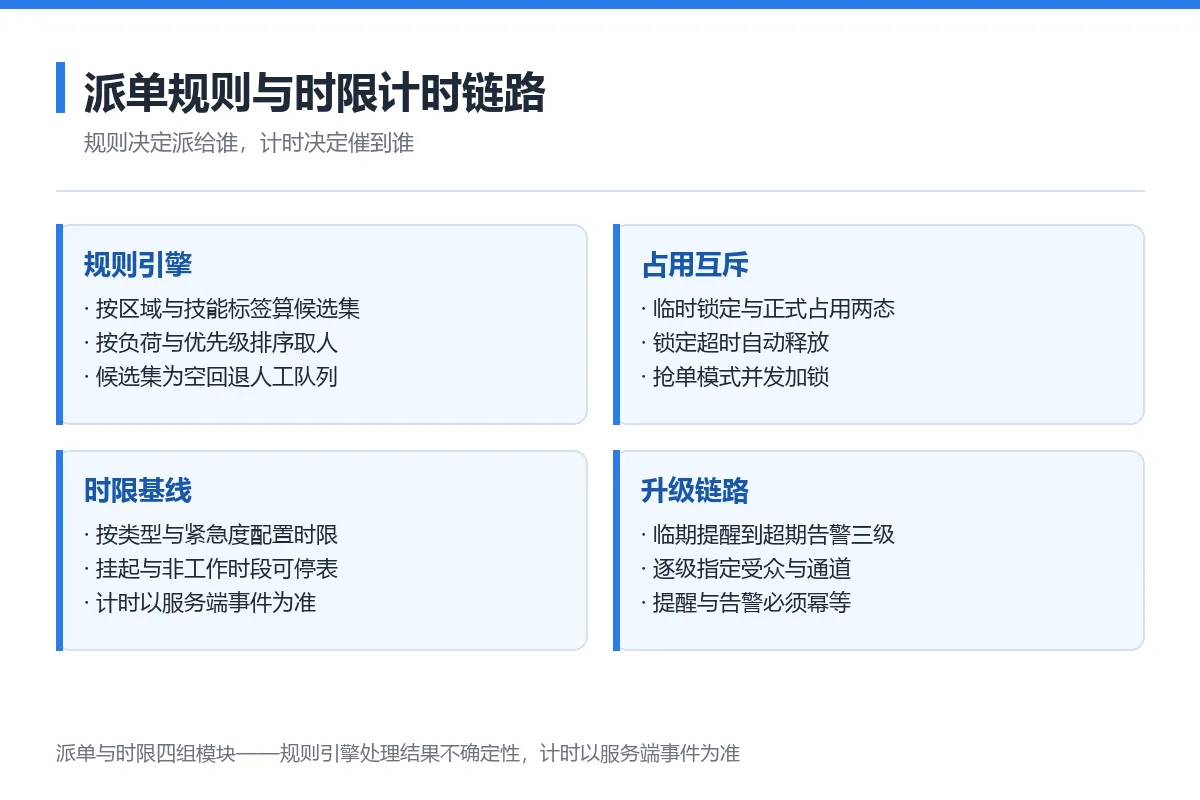
Task: Click the bullet 按类型与紧急度配置时限
Action: [x=211, y=534]
